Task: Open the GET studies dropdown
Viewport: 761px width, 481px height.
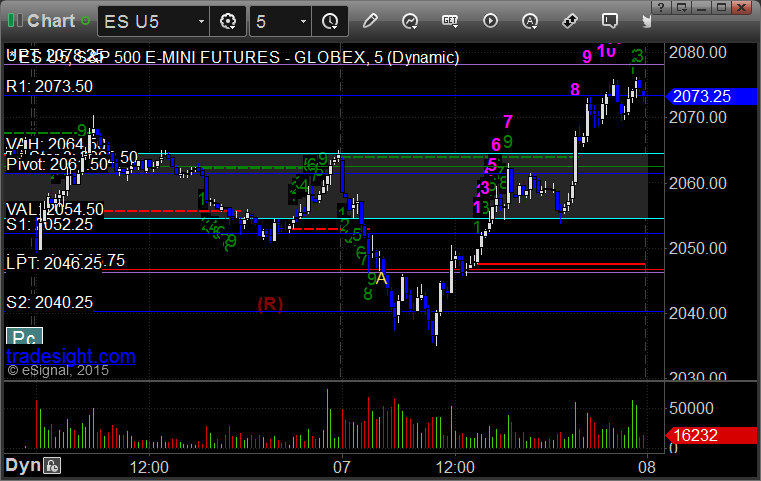Action: pos(450,21)
